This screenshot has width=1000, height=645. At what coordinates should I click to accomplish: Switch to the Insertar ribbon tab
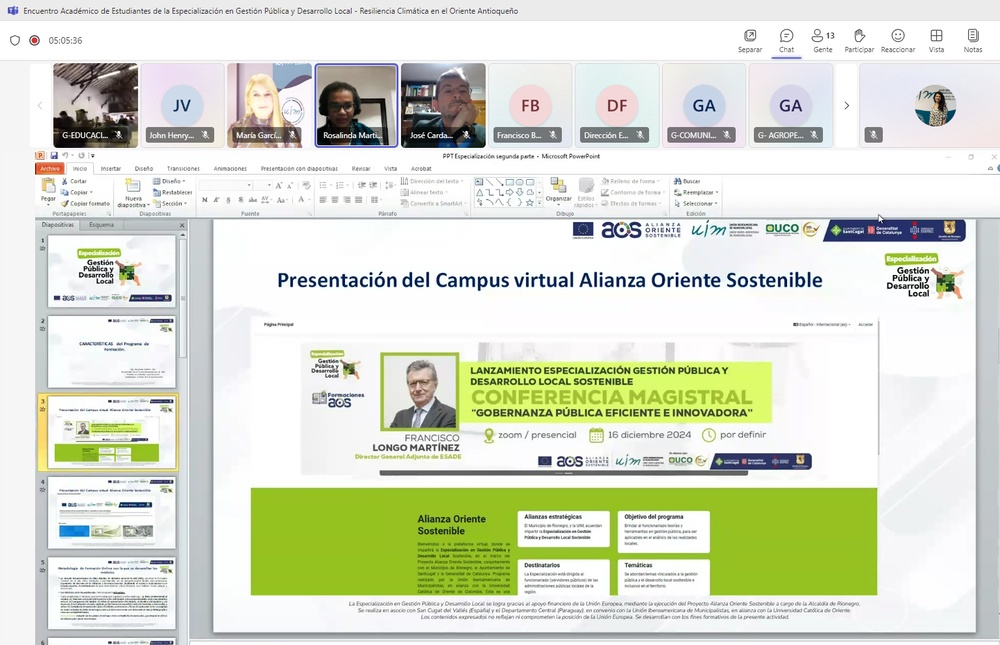[110, 169]
